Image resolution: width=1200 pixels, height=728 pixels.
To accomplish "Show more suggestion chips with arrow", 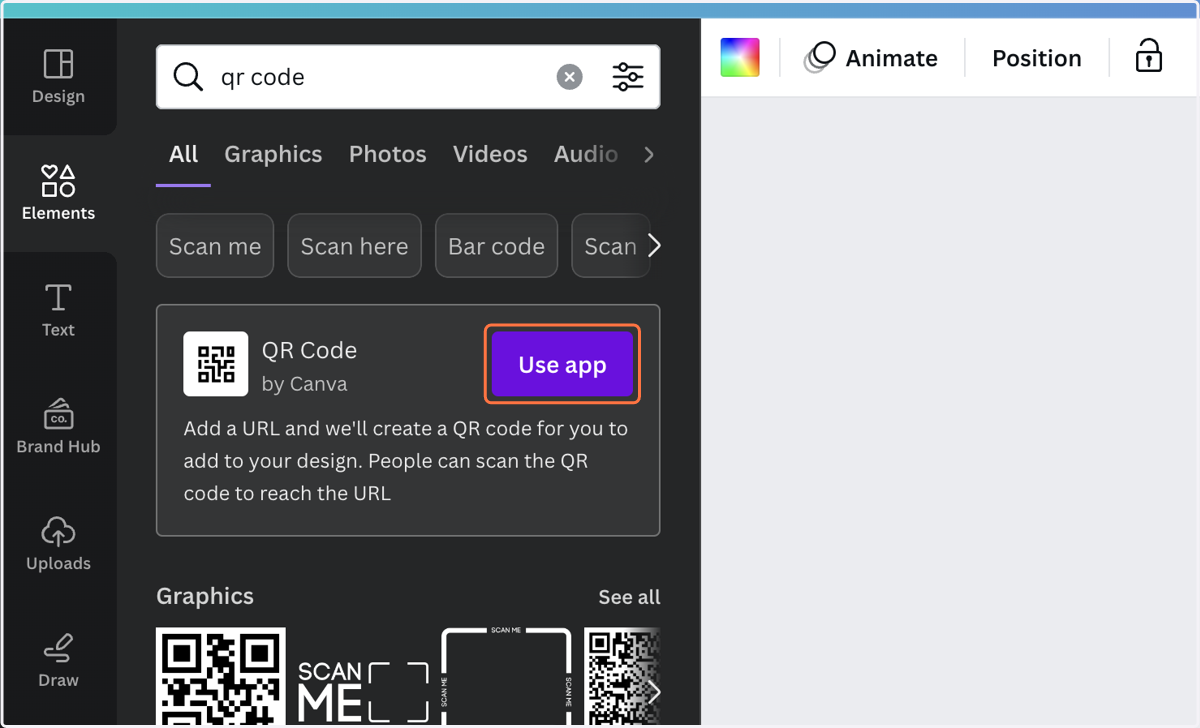I will tap(654, 246).
